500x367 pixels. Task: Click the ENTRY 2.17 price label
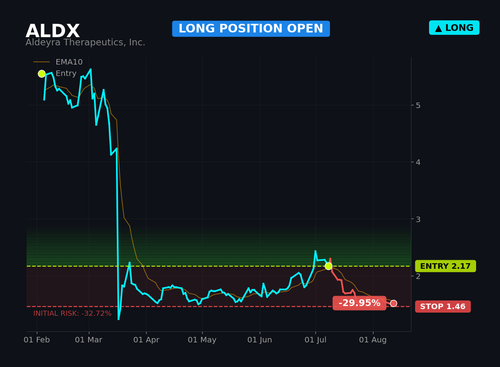tap(445, 266)
